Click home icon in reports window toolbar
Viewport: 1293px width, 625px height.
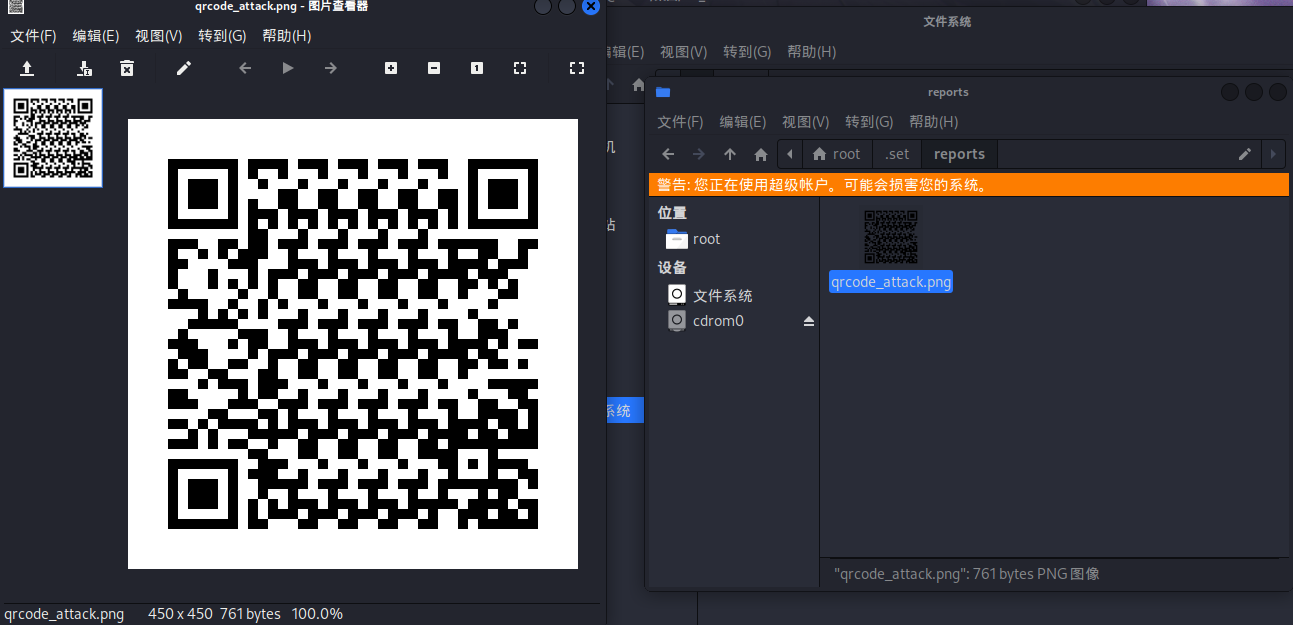[x=760, y=154]
